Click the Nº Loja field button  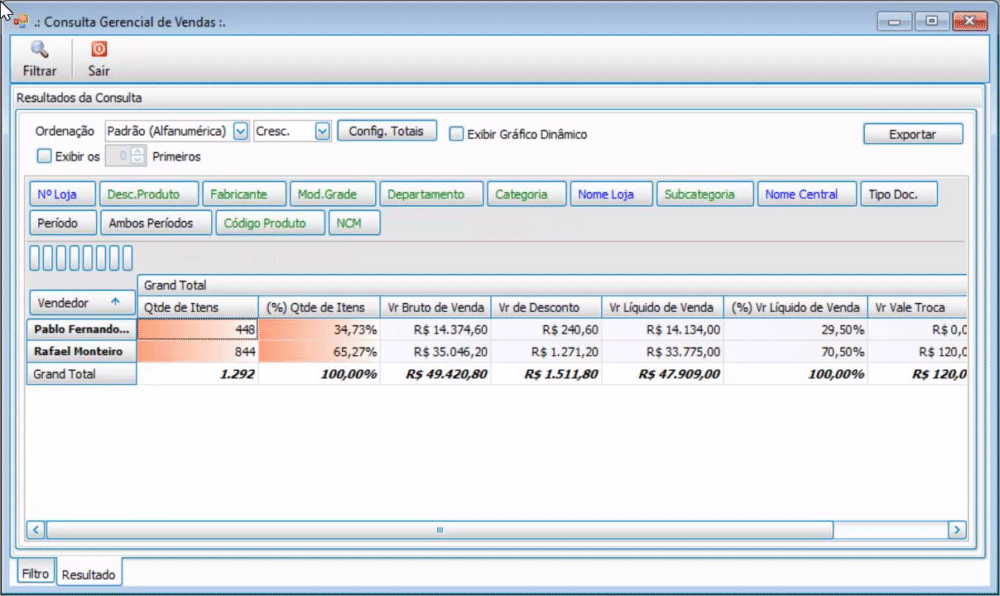click(62, 194)
